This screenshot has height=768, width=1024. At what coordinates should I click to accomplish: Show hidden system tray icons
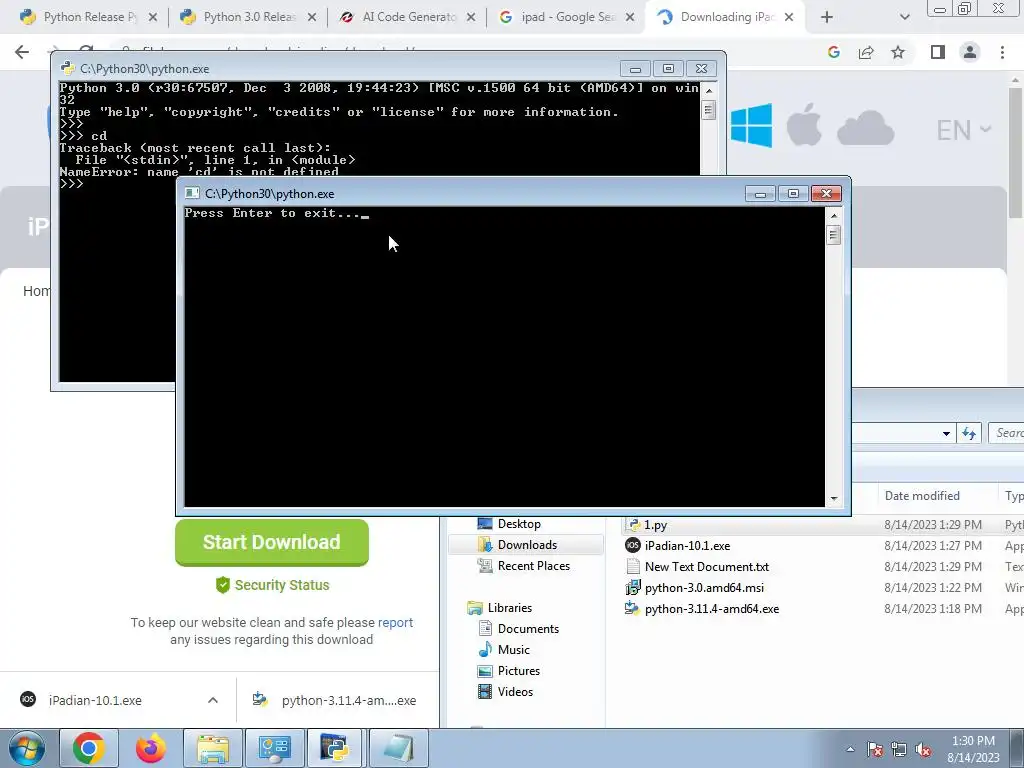click(850, 749)
